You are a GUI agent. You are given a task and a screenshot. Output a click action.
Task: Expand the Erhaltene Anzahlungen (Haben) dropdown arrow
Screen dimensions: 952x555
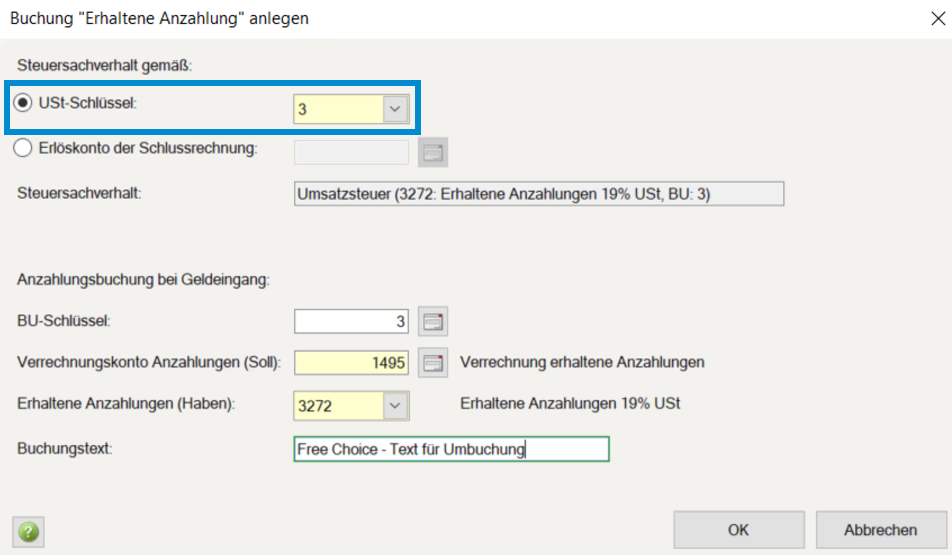[x=396, y=405]
